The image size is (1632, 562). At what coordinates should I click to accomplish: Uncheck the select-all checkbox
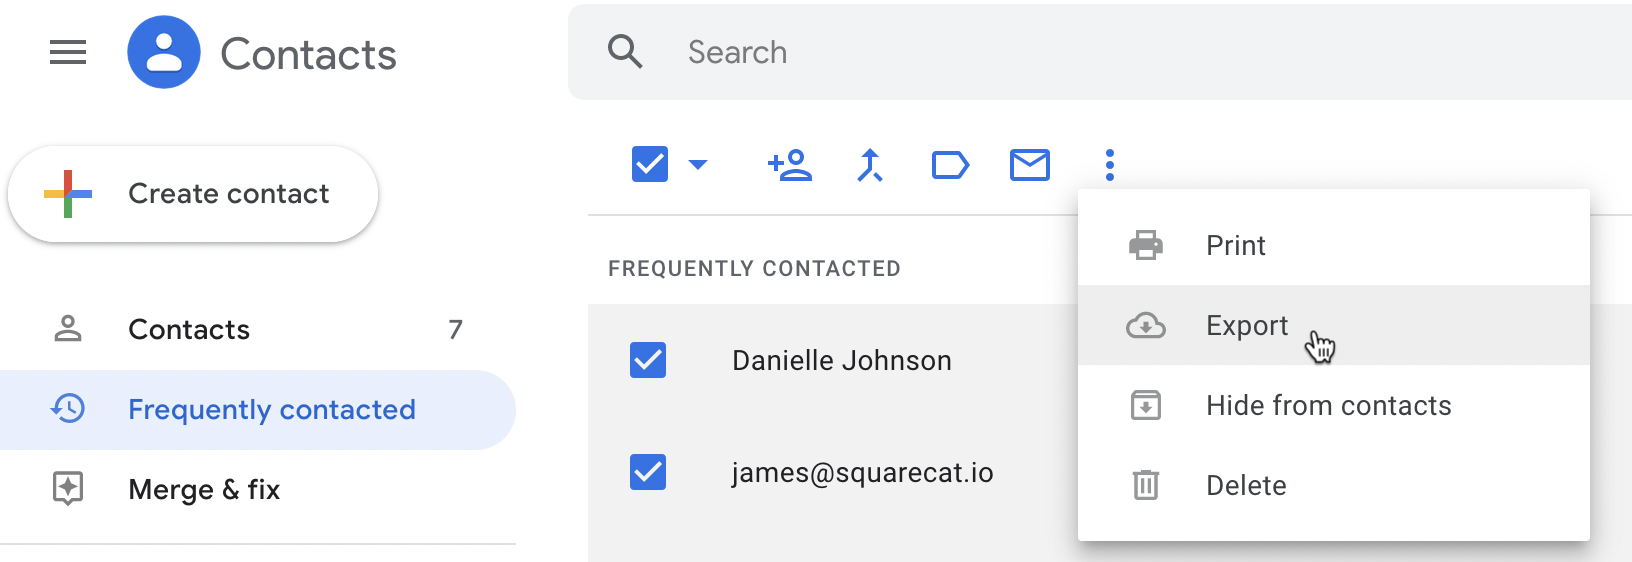pyautogui.click(x=650, y=164)
